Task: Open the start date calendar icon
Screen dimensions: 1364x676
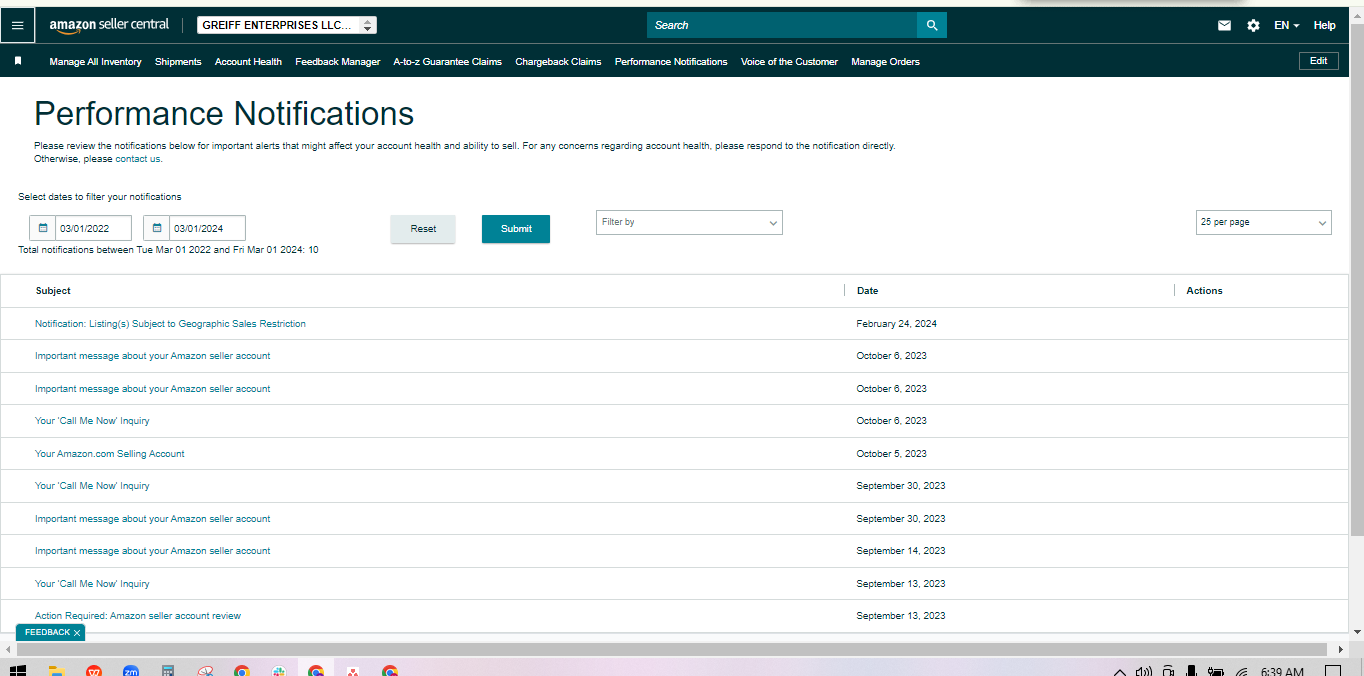Action: click(x=43, y=228)
